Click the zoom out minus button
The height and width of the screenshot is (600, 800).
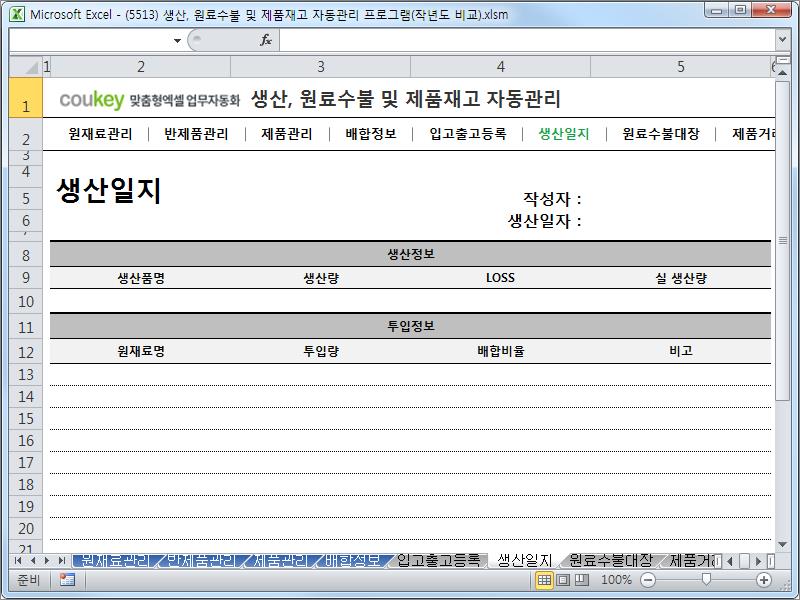[x=648, y=580]
